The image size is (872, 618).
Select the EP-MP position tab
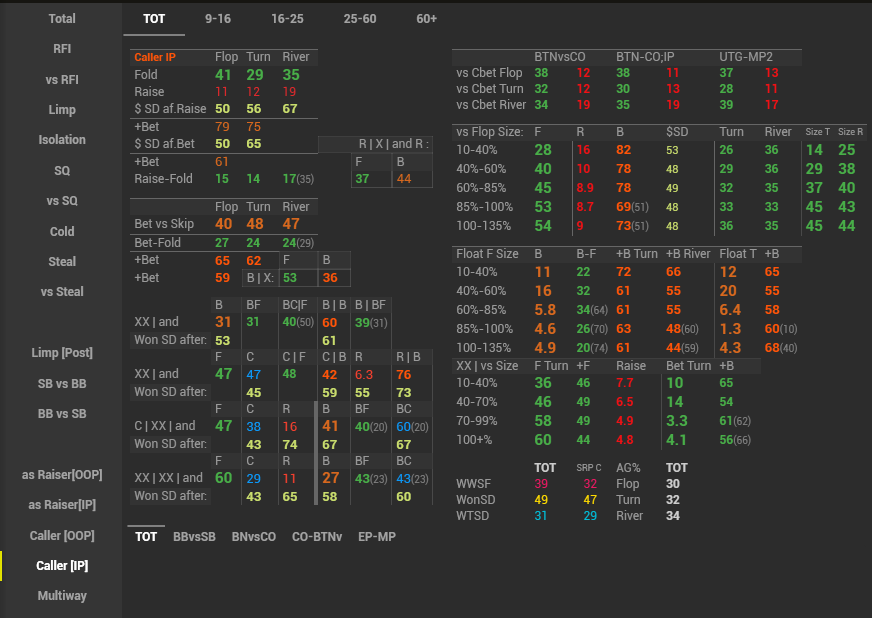click(x=377, y=537)
